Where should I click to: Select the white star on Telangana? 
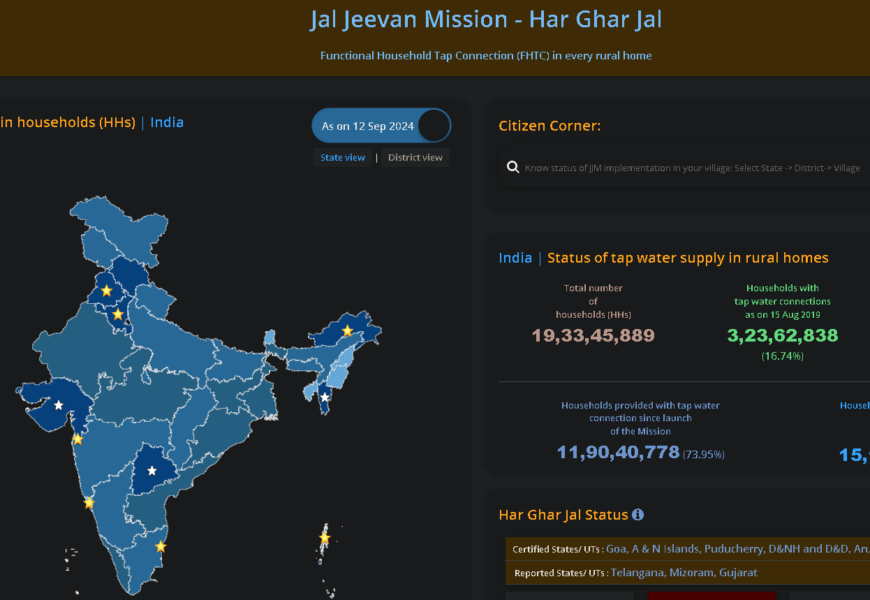point(151,471)
